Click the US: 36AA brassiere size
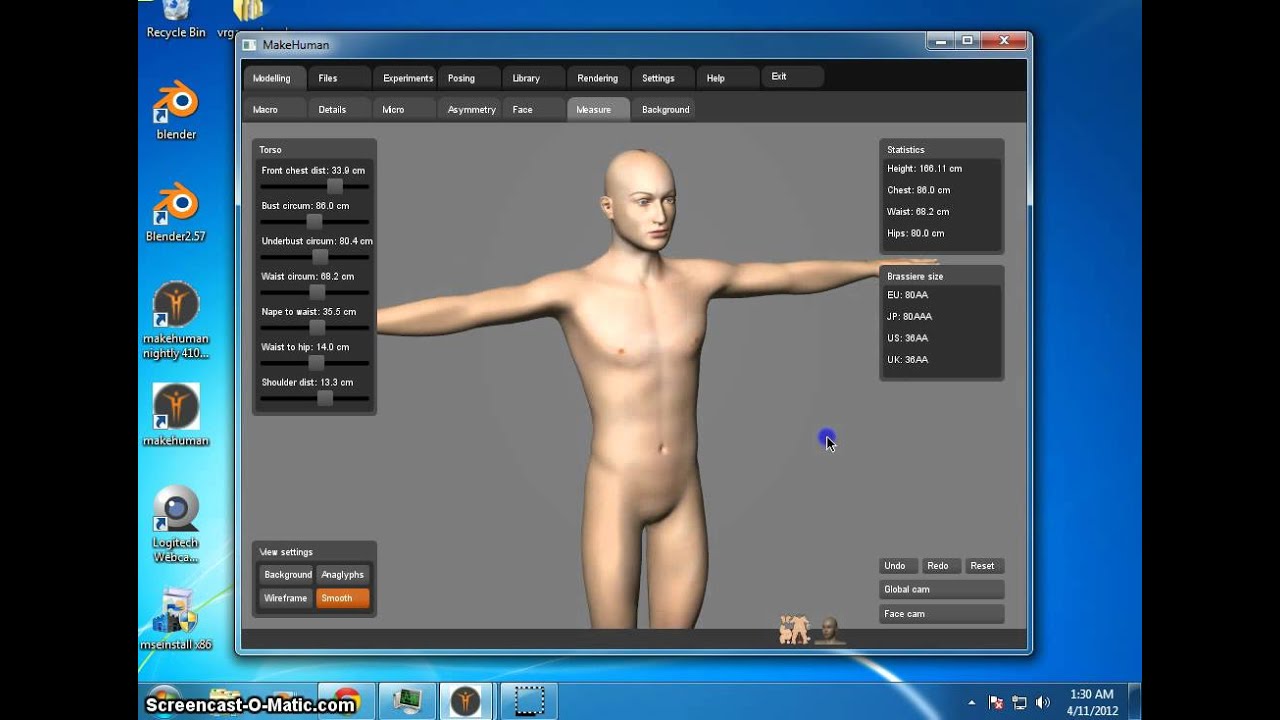 point(907,338)
